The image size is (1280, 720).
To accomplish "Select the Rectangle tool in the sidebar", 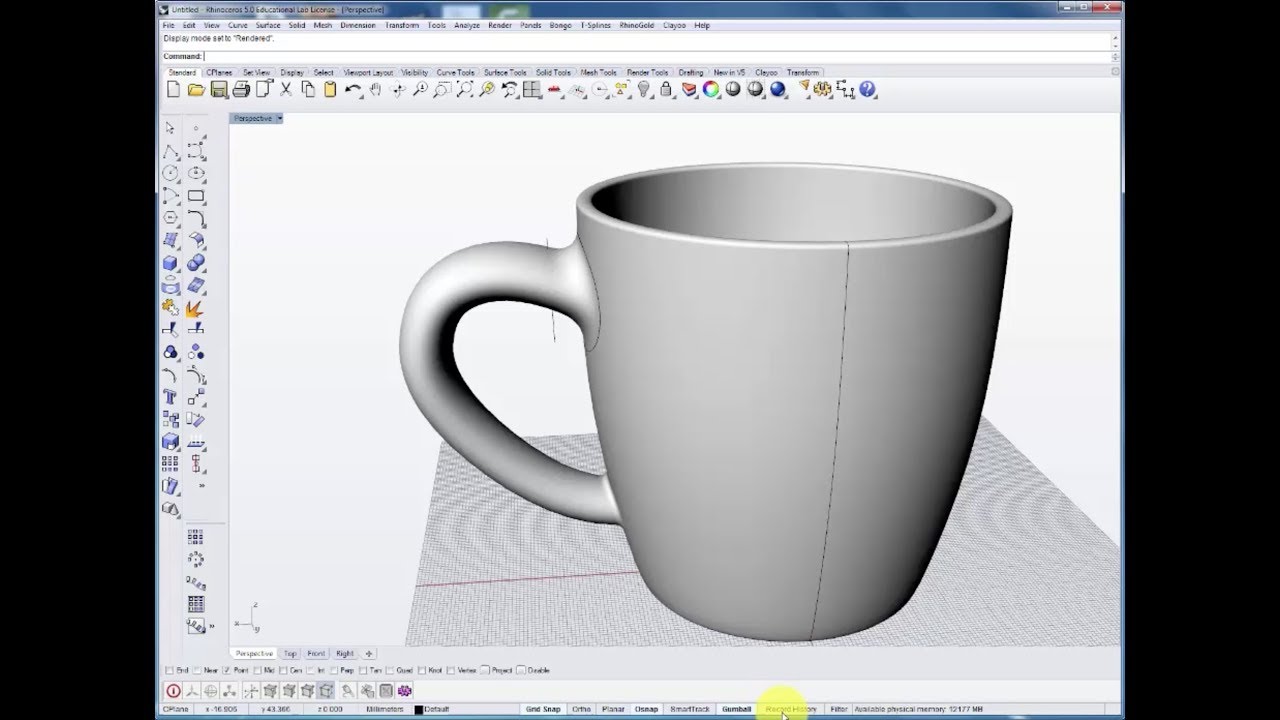I will 196,196.
